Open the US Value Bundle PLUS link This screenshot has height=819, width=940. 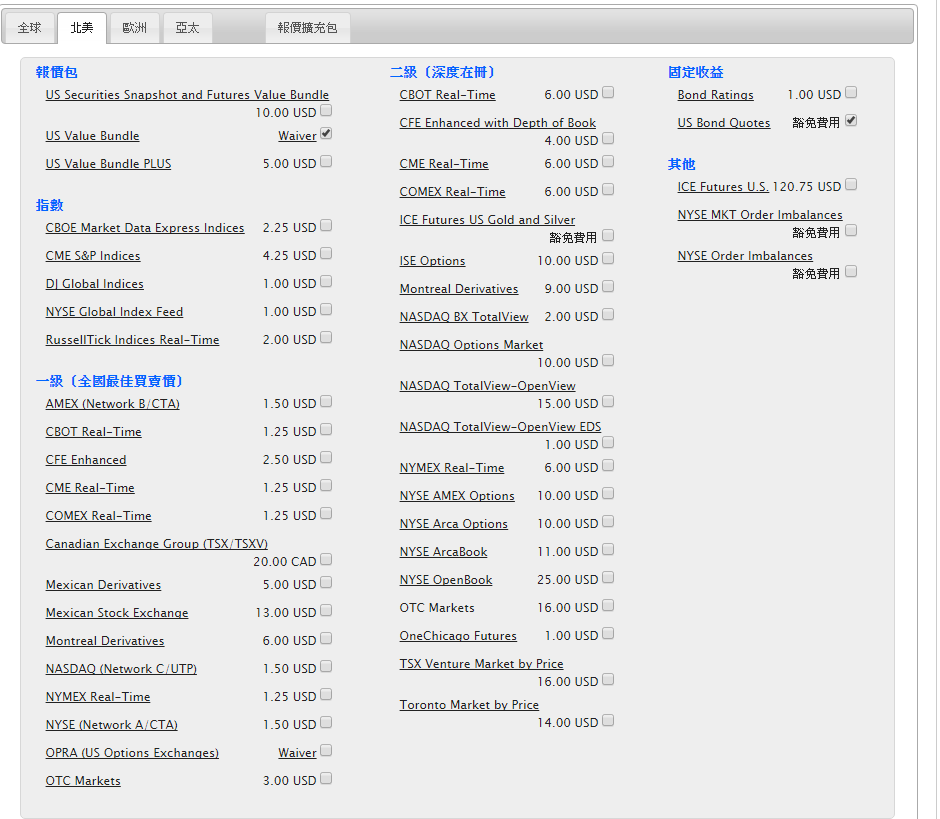[109, 164]
